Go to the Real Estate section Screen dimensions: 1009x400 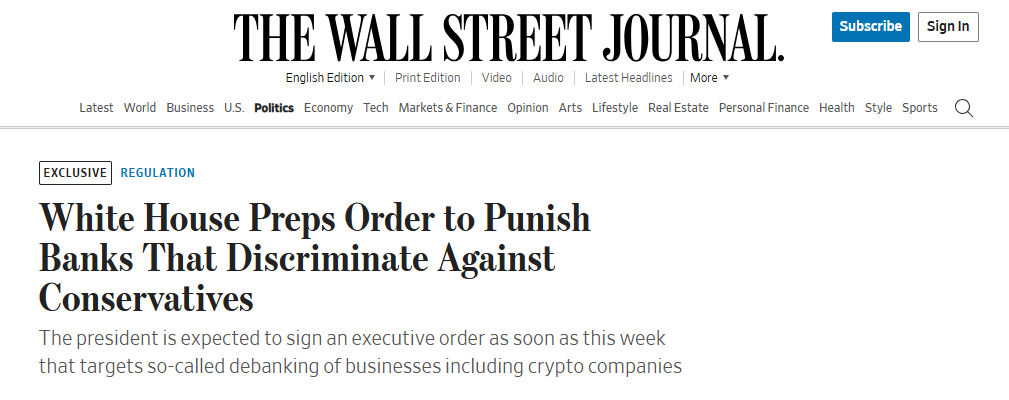pyautogui.click(x=678, y=108)
